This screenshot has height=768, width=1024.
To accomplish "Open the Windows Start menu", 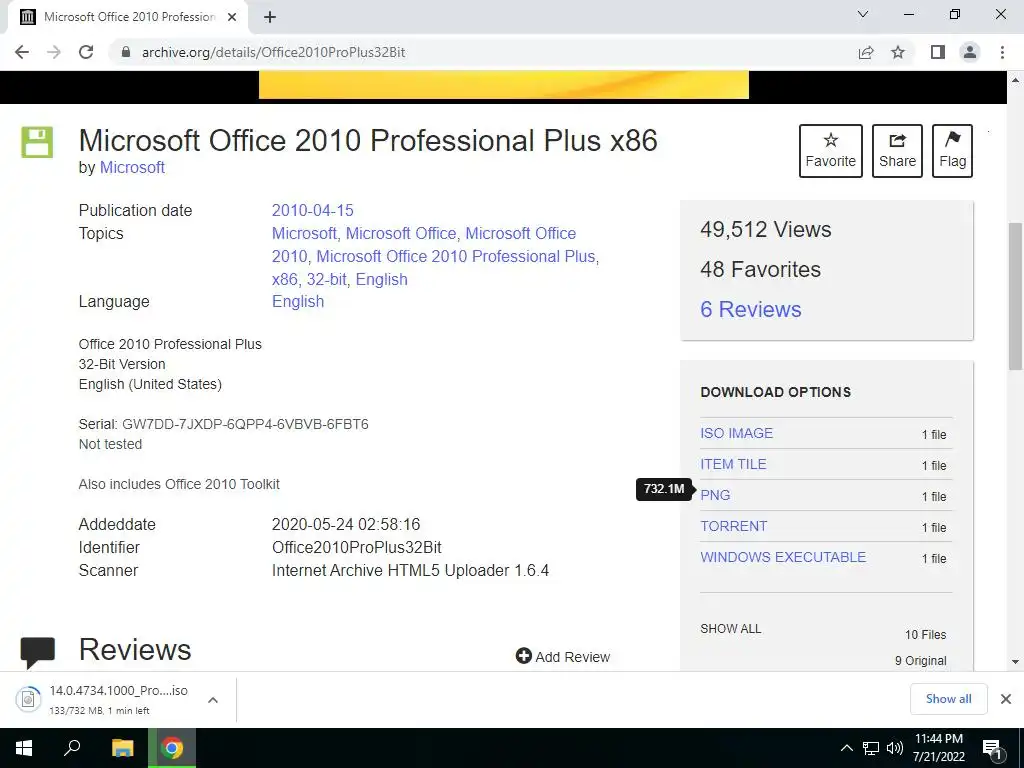I will [x=24, y=748].
